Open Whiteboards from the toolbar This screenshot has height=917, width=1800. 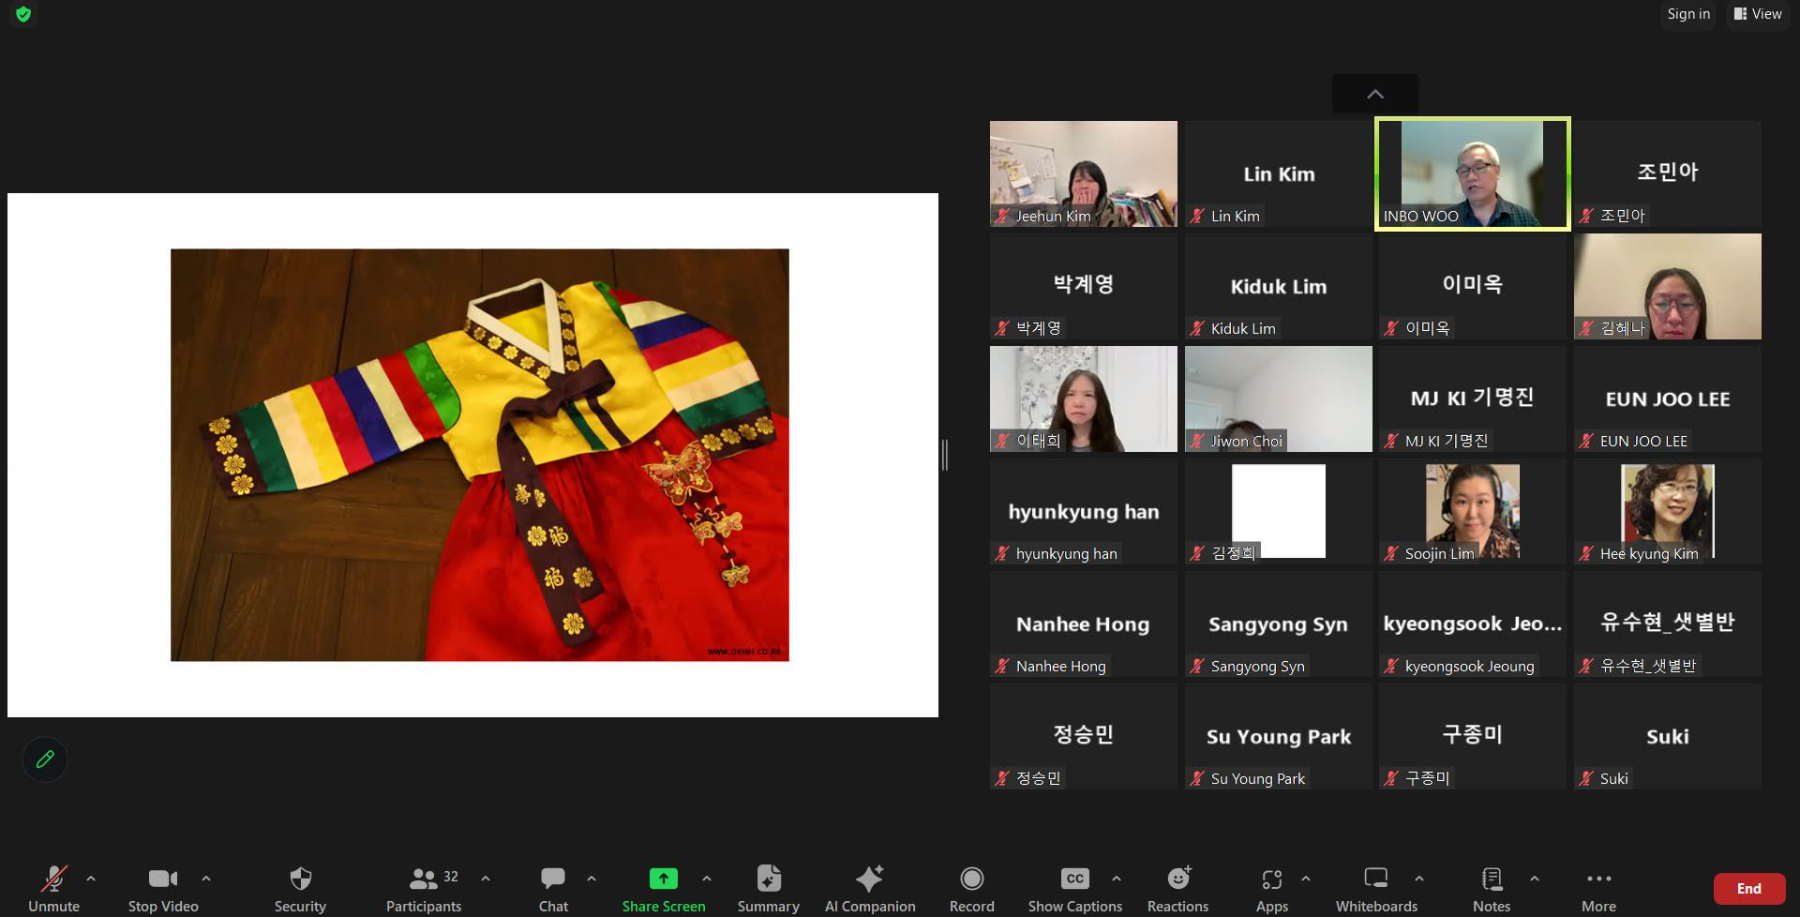(1376, 887)
